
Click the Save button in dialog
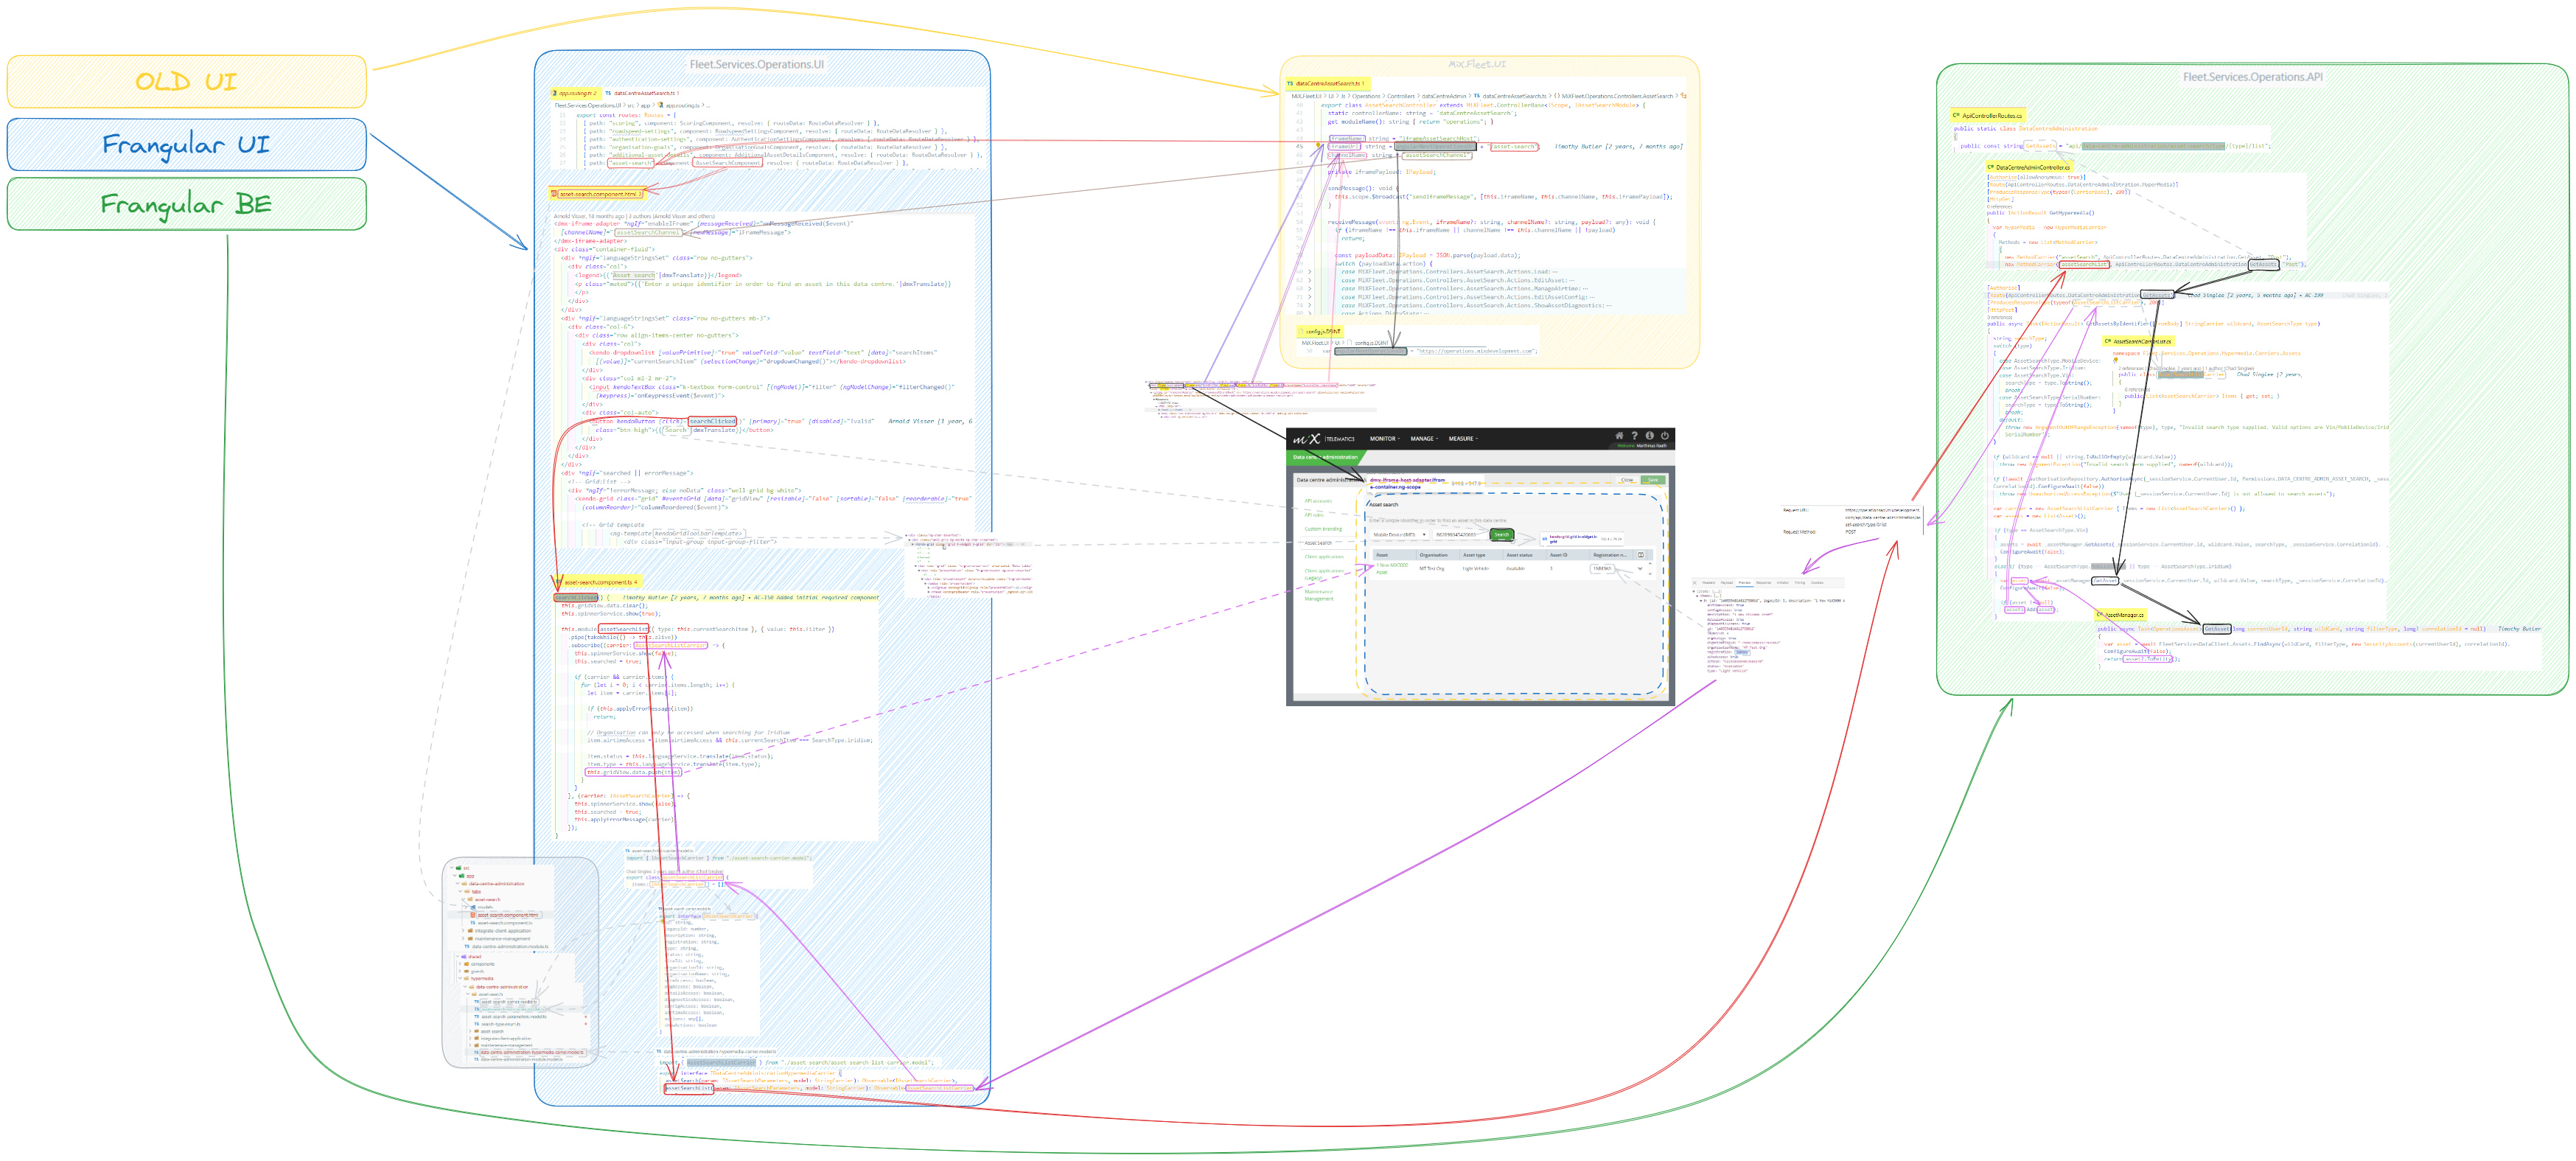1653,480
